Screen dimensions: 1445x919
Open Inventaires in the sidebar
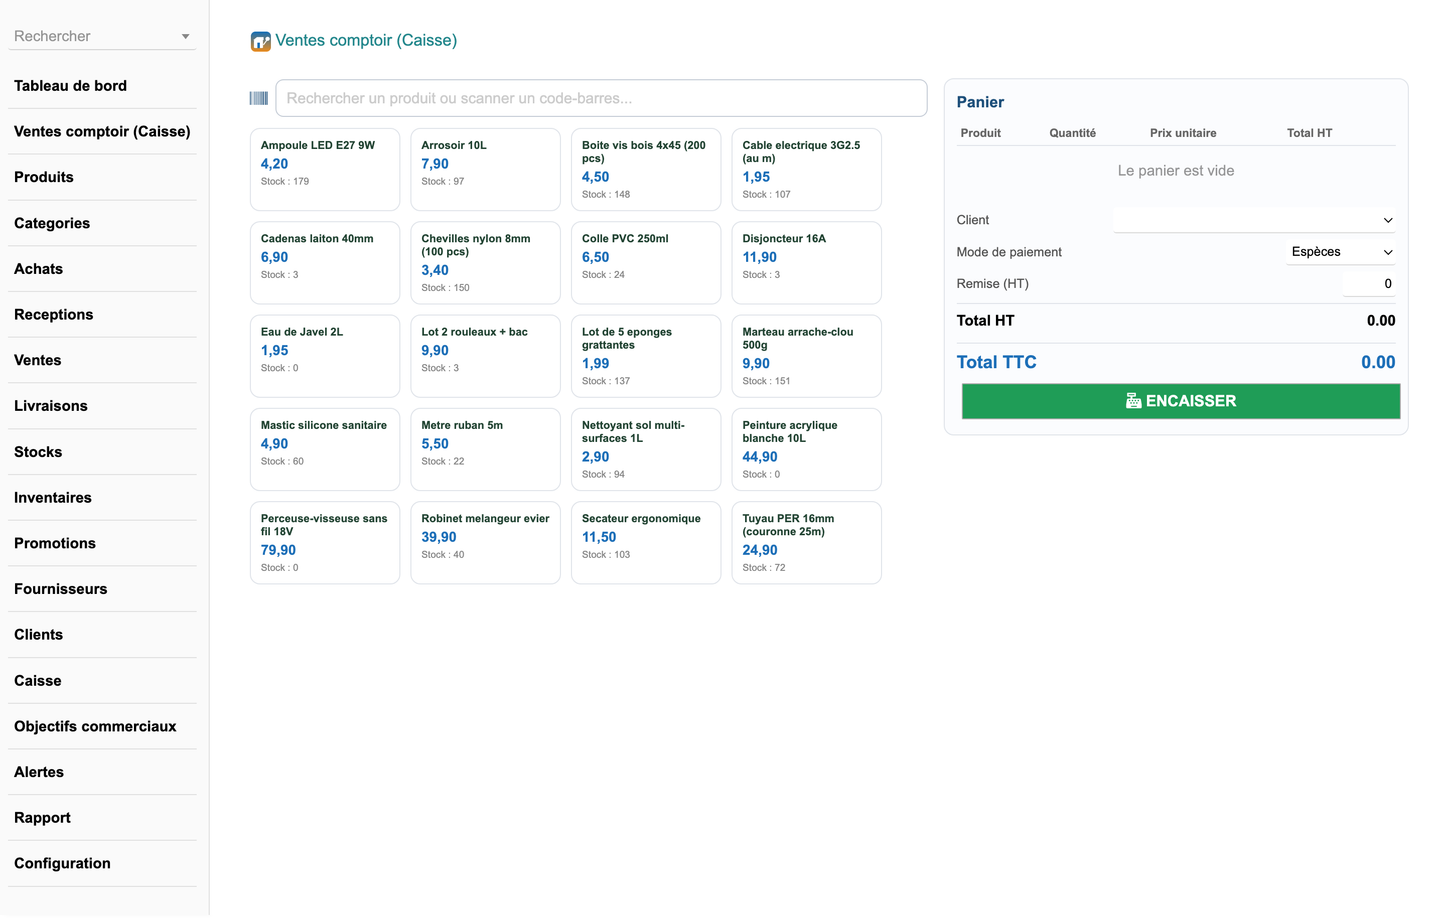point(102,498)
